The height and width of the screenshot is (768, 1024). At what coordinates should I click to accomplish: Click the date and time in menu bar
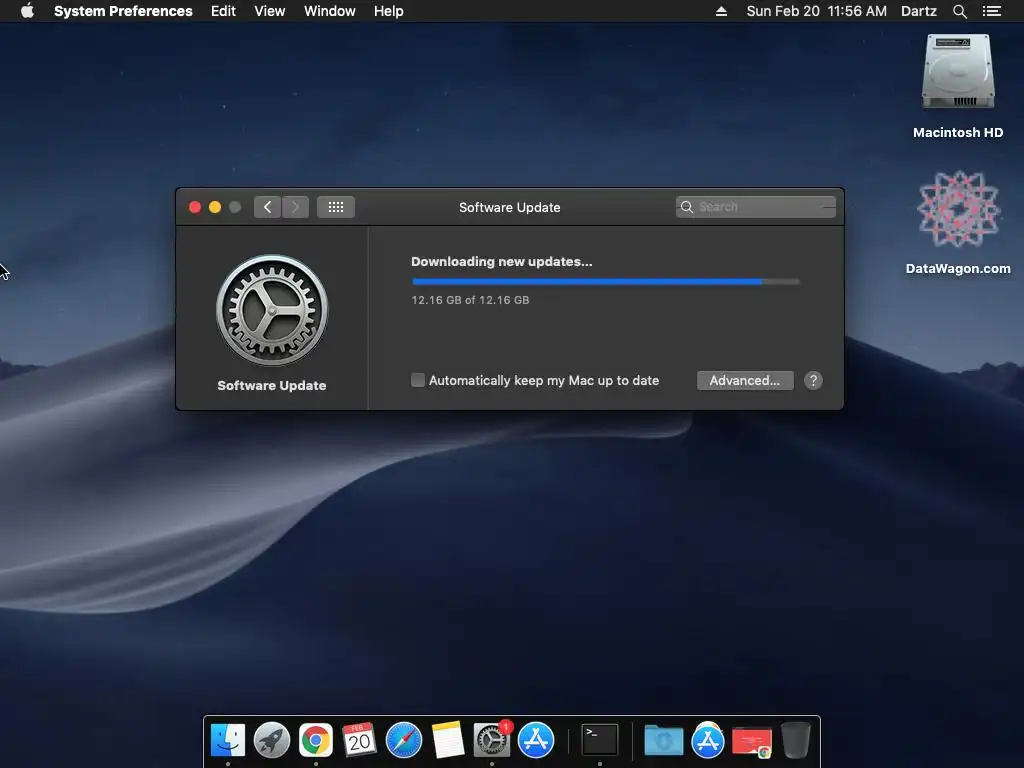coord(816,11)
